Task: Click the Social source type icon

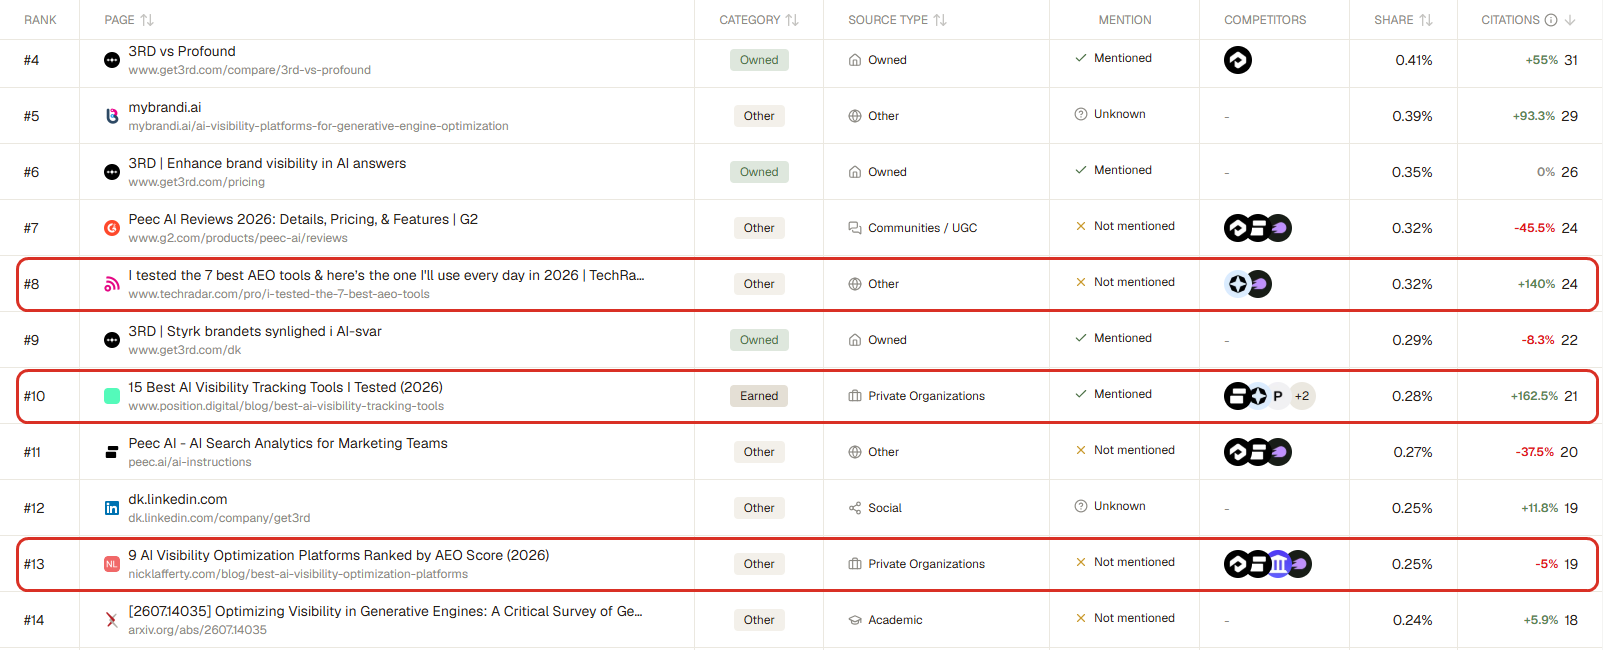Action: click(855, 508)
